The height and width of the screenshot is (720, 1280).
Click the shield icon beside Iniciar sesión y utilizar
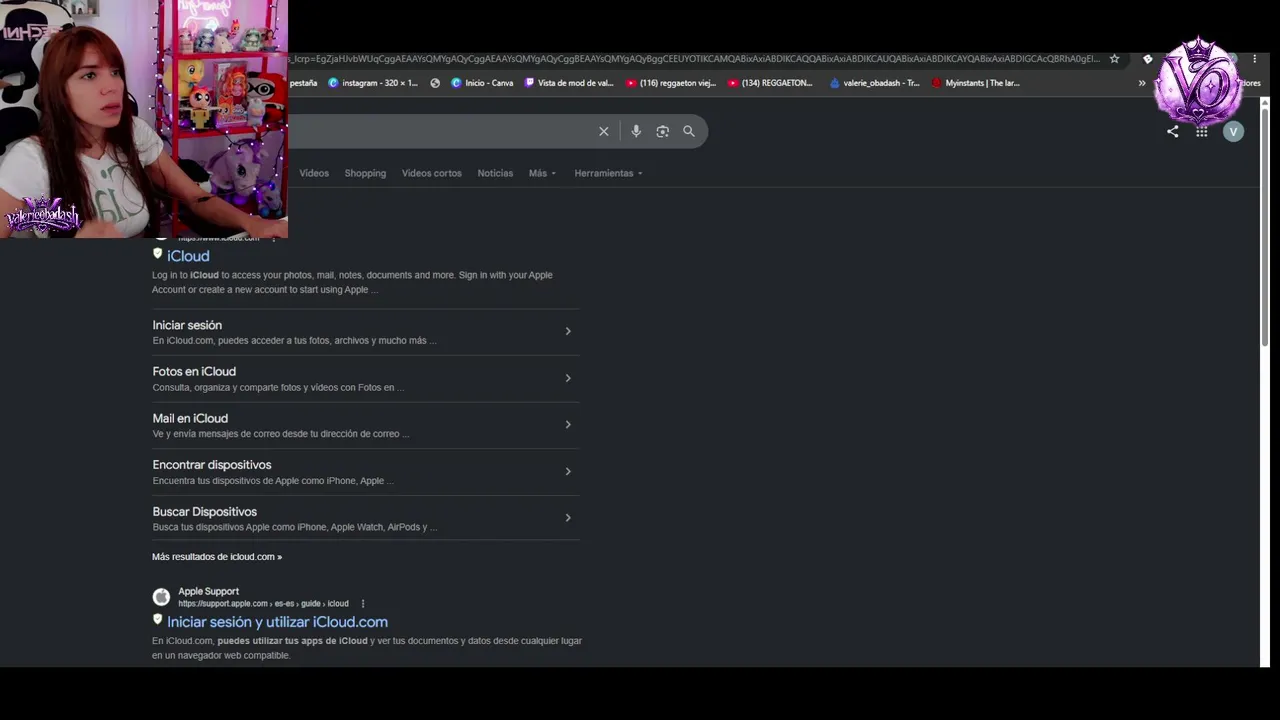(x=157, y=620)
